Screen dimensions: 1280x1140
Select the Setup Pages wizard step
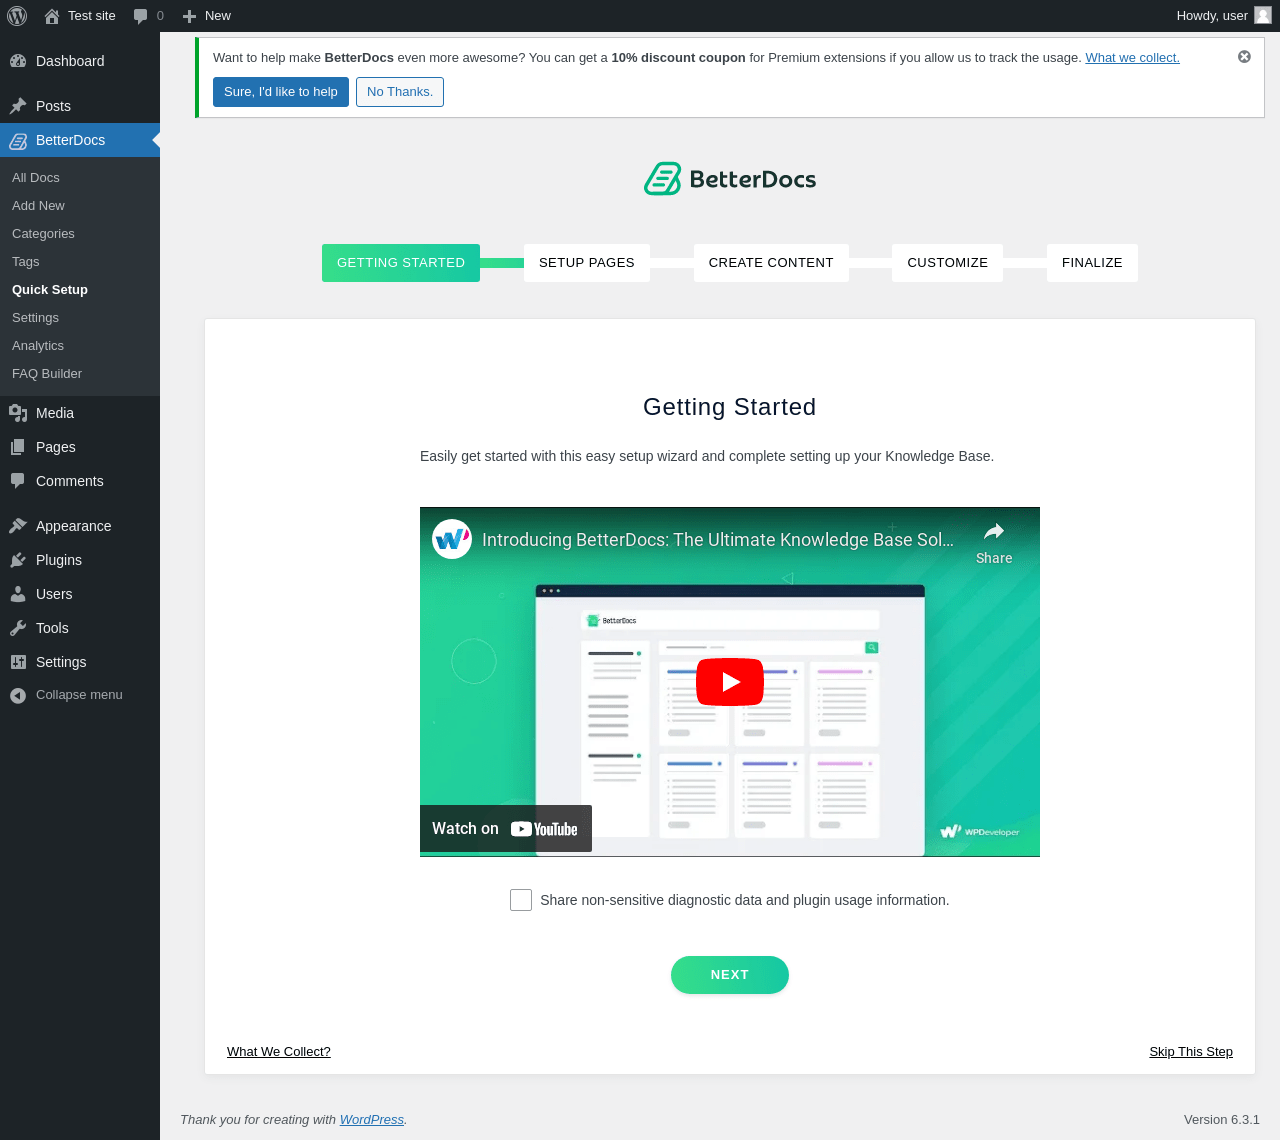587,263
